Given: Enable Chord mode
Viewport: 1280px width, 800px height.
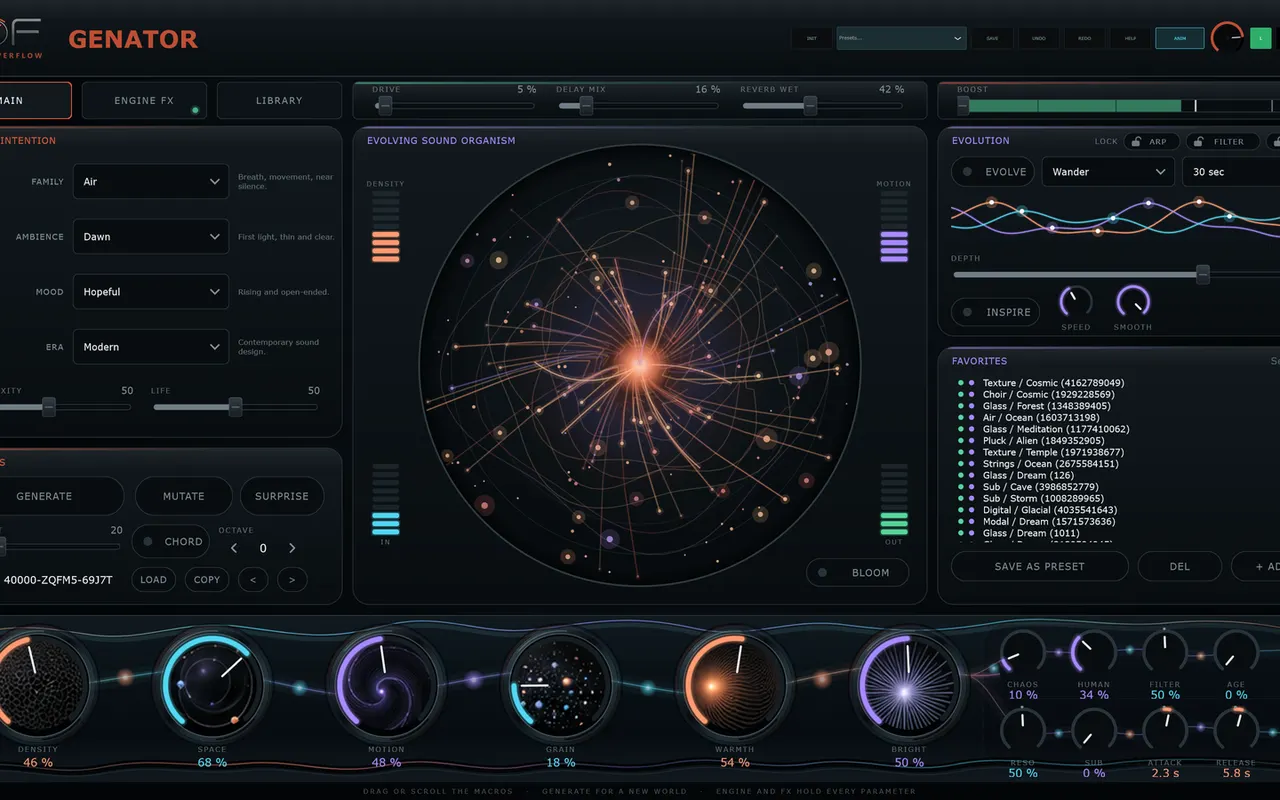Looking at the screenshot, I should coord(172,542).
